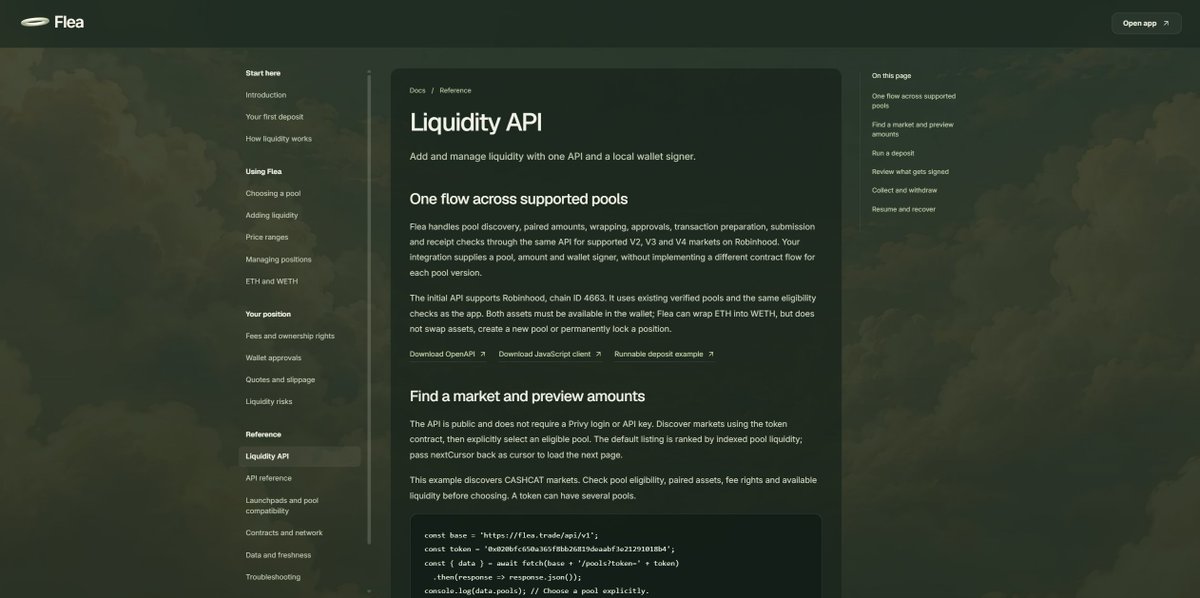Open Launchpads and pool compatibility
1200x598 pixels.
[282, 505]
